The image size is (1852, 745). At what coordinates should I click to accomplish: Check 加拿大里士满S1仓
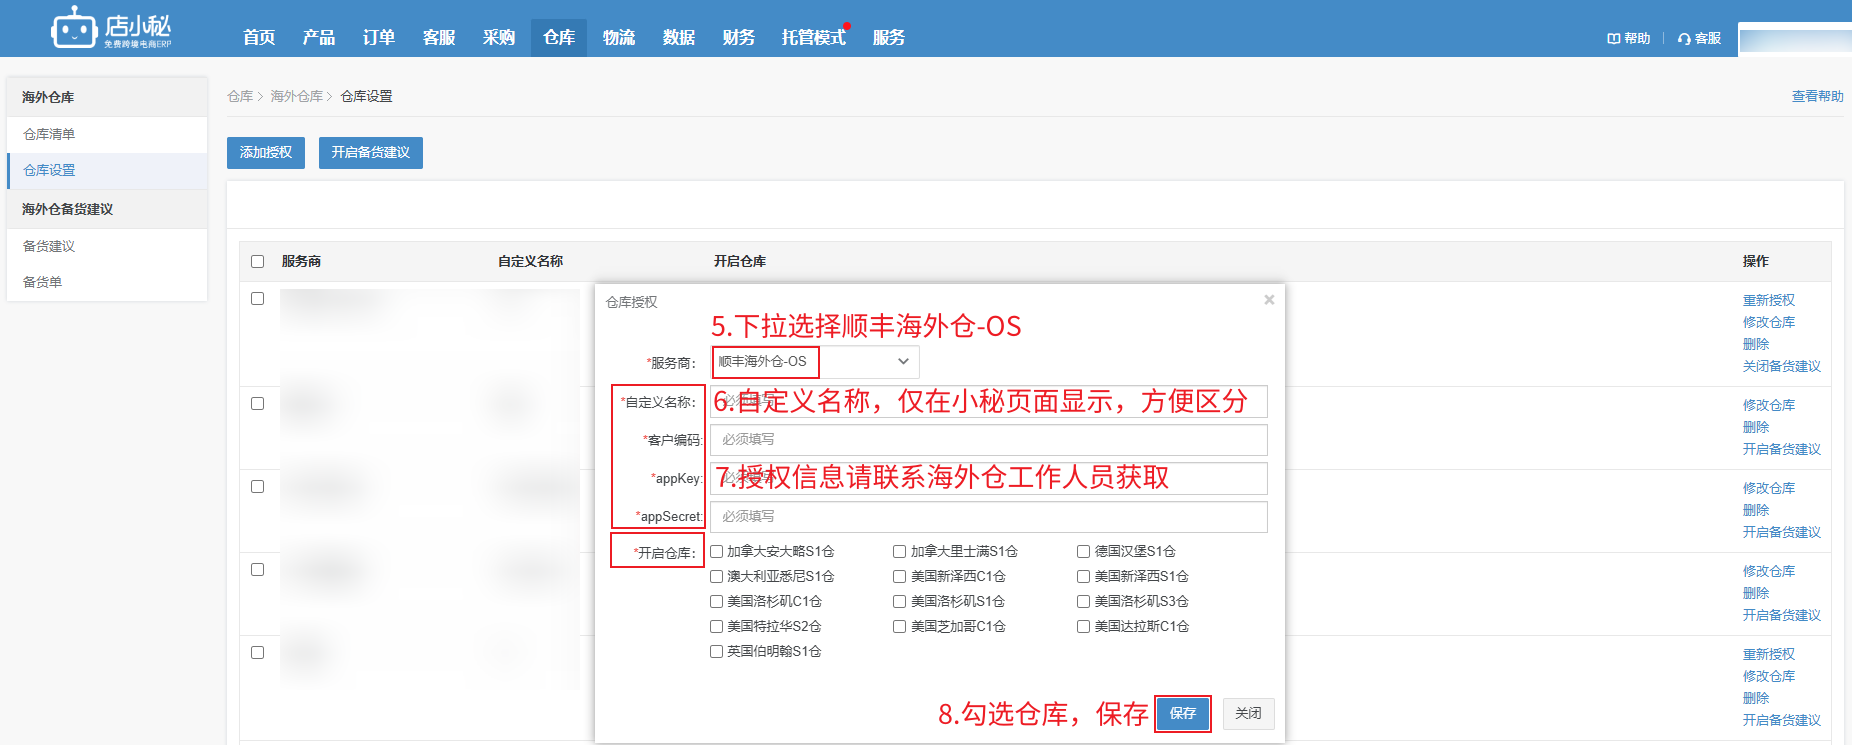(x=899, y=551)
